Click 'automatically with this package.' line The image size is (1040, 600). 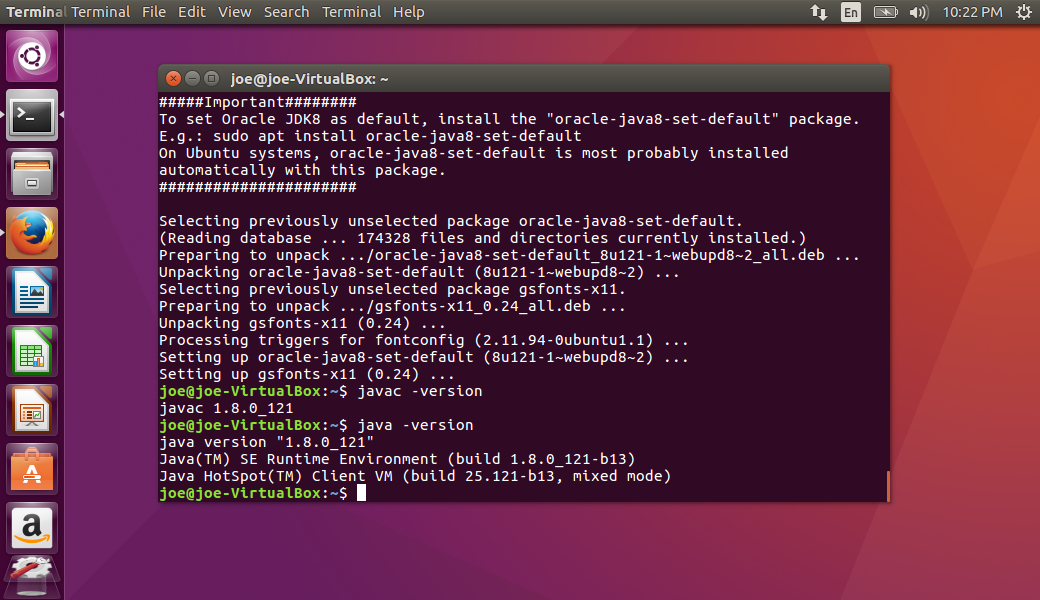point(302,170)
